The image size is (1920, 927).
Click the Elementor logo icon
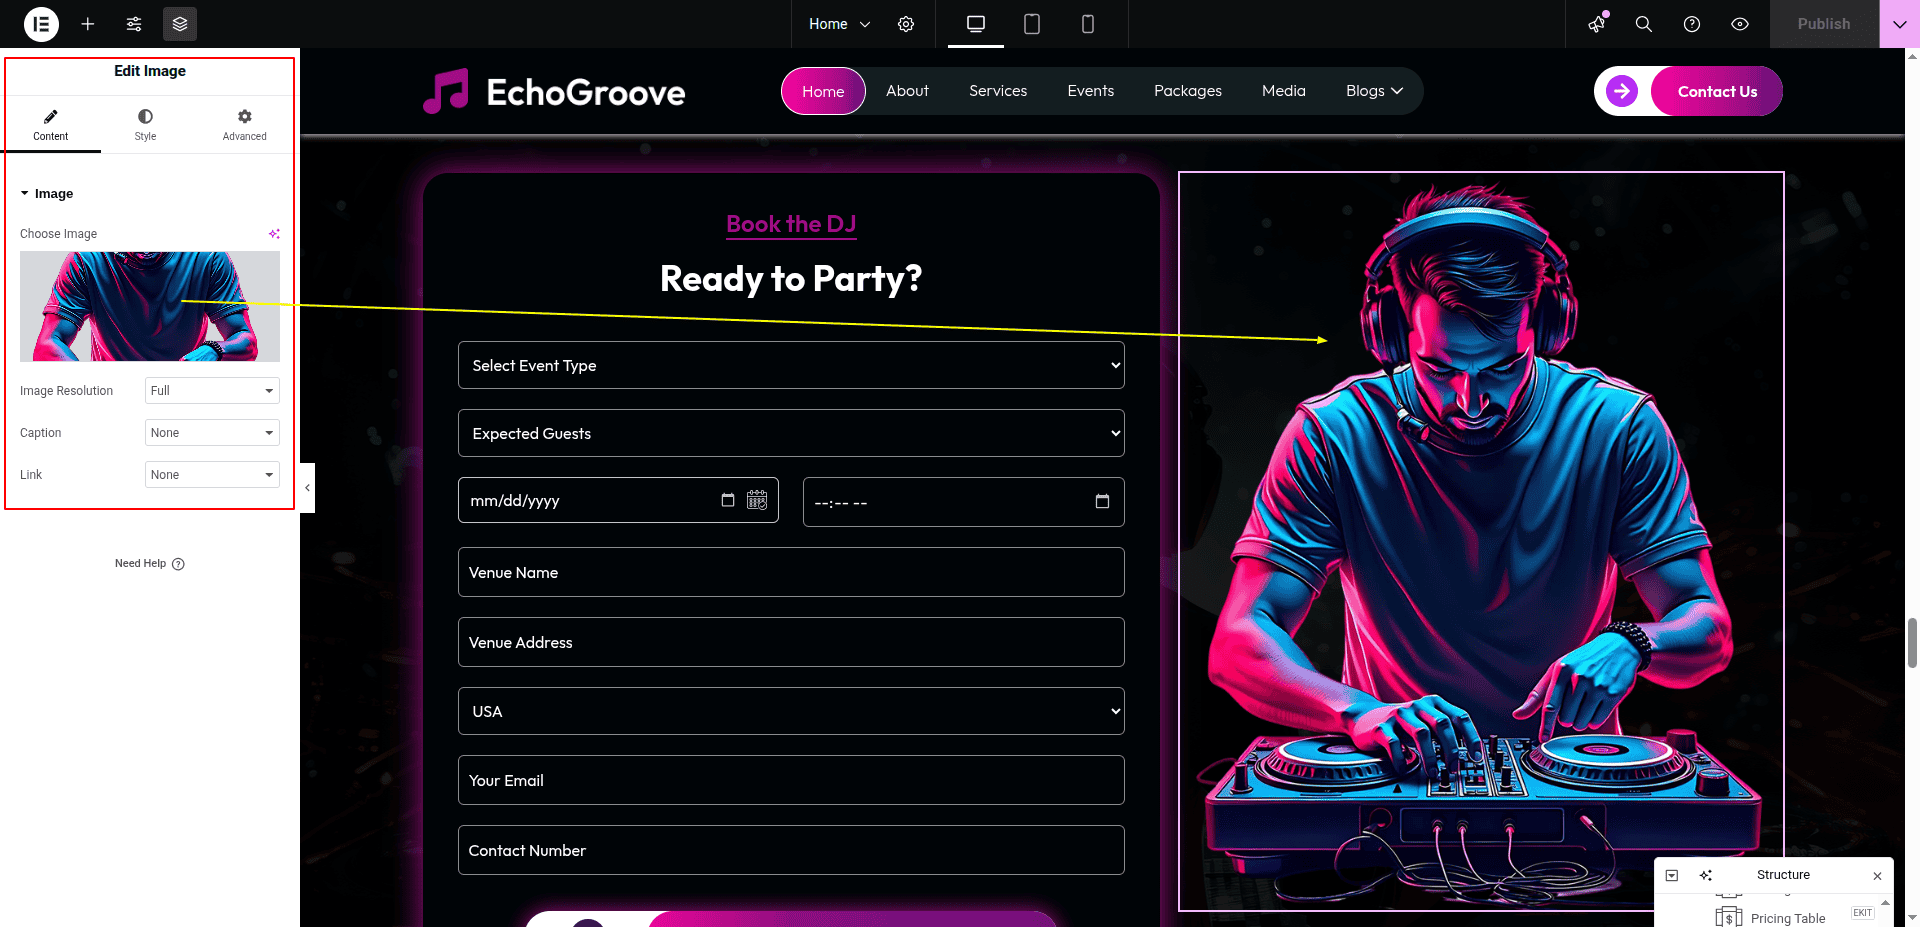click(x=41, y=24)
